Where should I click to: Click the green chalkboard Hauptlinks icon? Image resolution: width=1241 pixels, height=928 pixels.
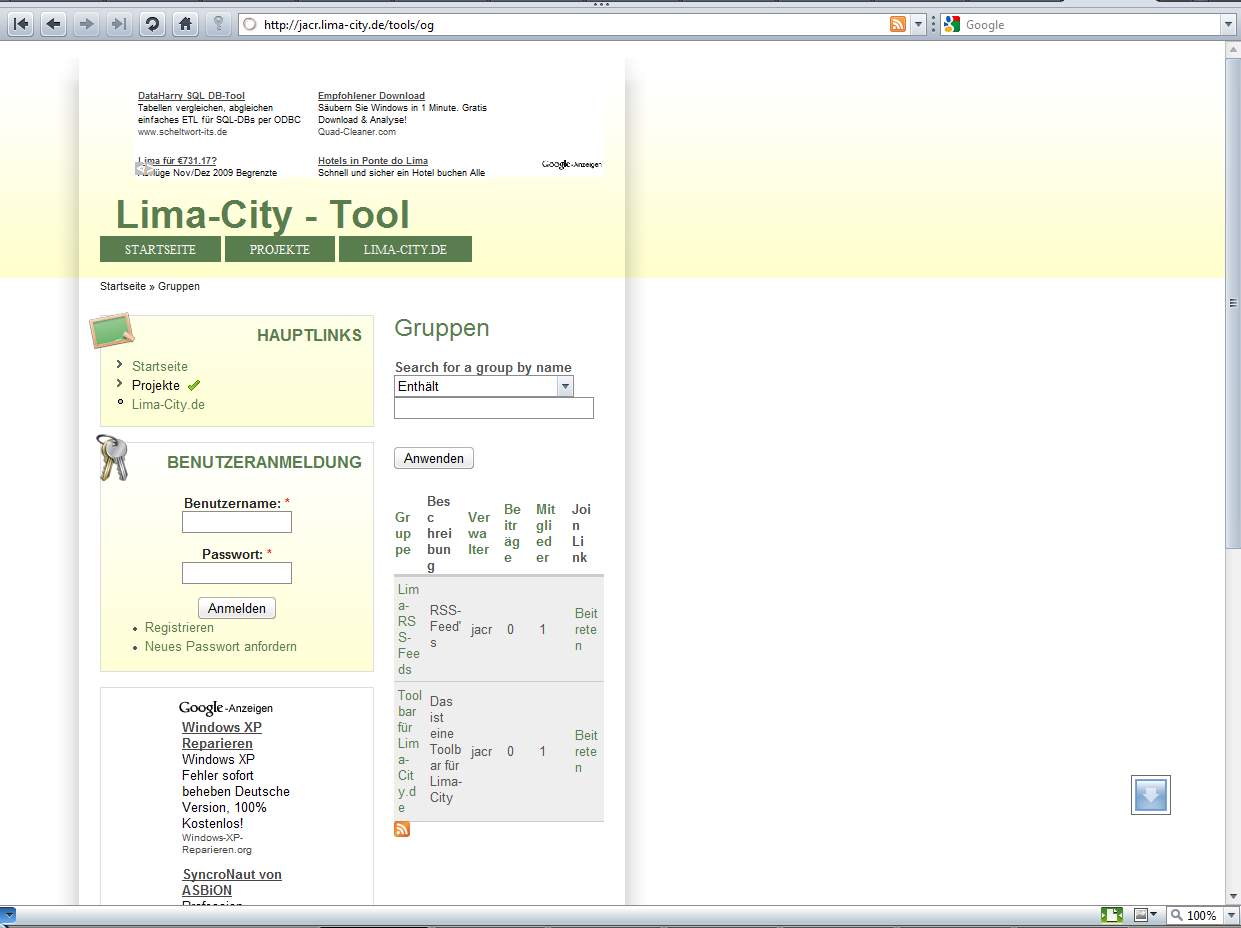(x=112, y=330)
